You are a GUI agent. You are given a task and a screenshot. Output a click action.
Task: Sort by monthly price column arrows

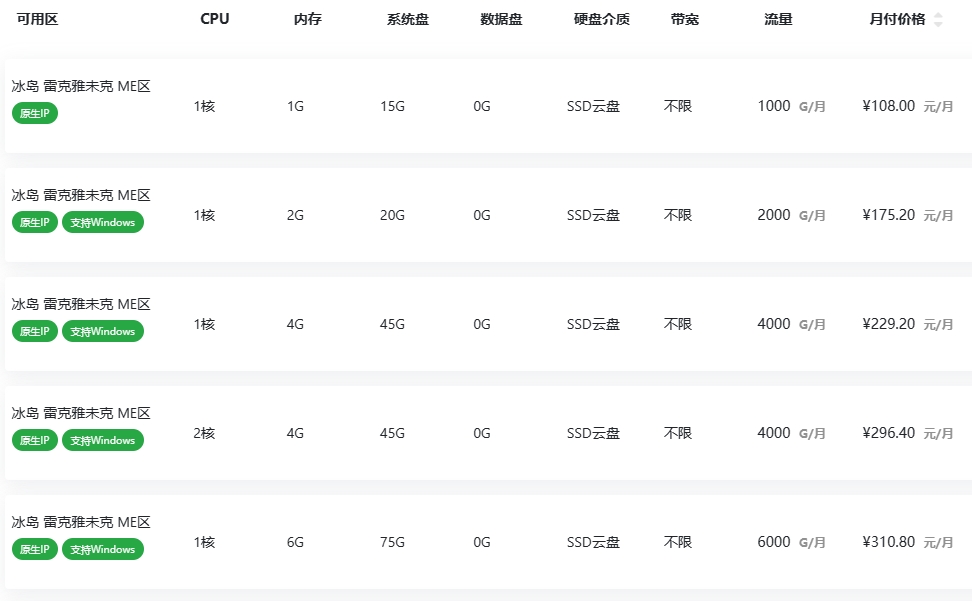[937, 19]
